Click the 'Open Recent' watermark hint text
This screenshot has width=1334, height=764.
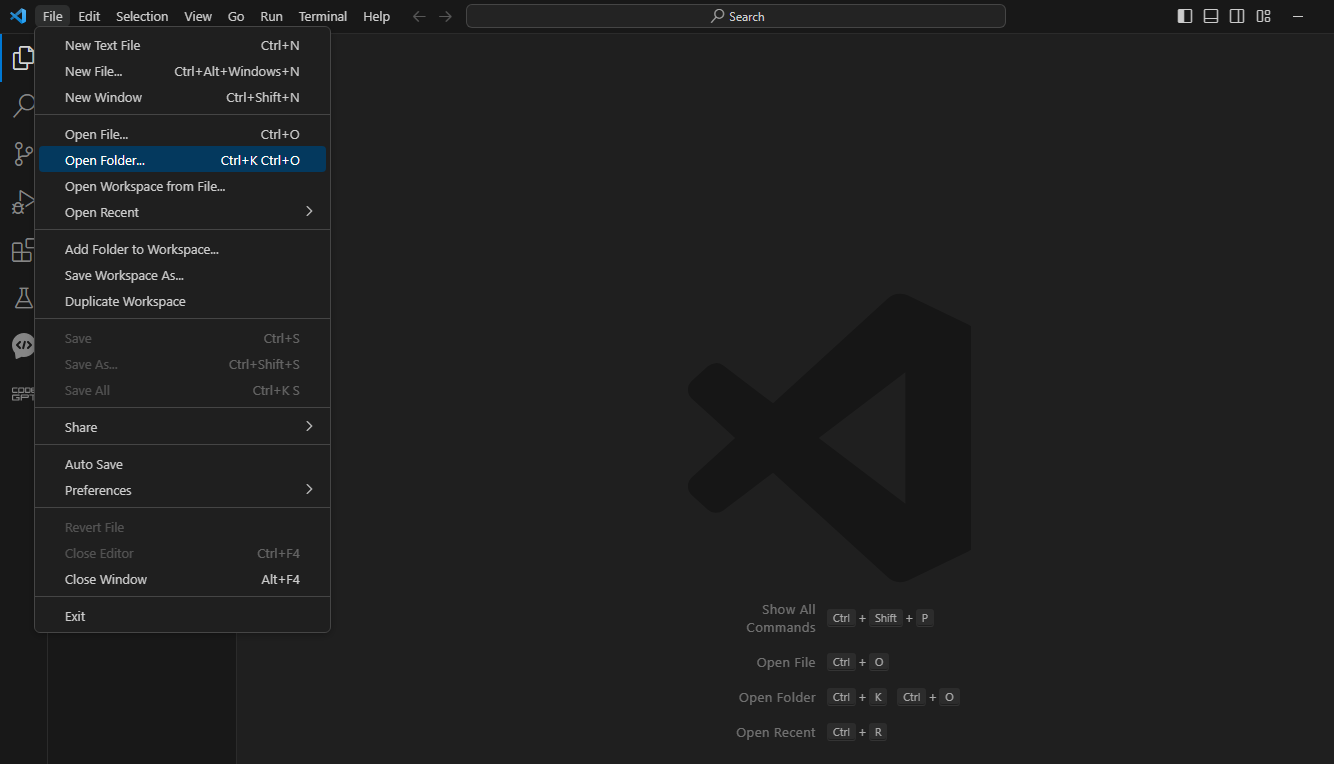coord(776,732)
